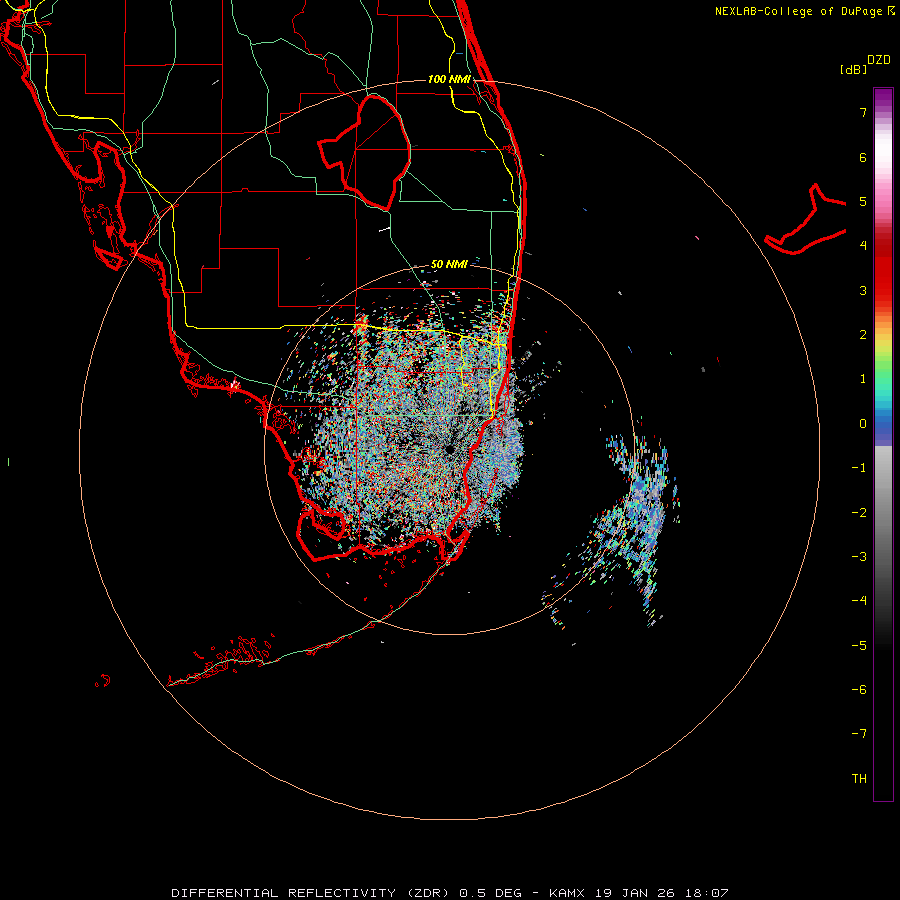Click the 3 value on the scale
Viewport: 900px width, 900px height.
pyautogui.click(x=863, y=290)
